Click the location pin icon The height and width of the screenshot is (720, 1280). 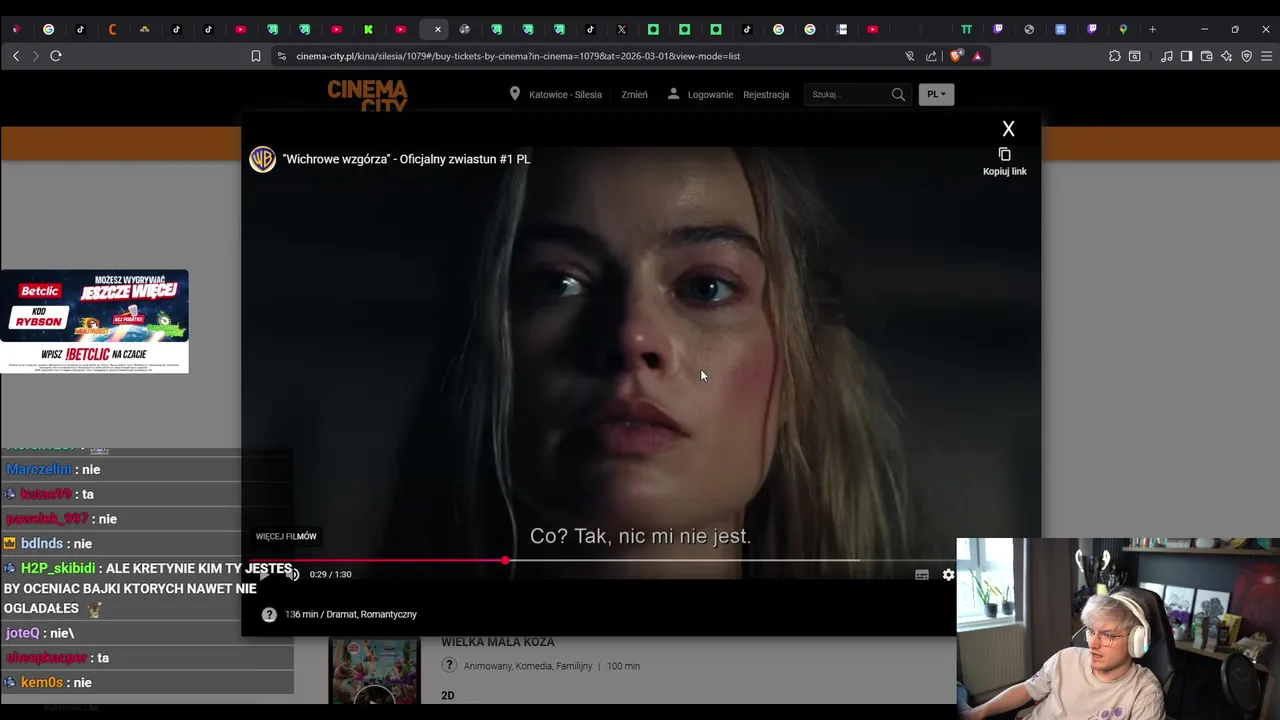(514, 94)
